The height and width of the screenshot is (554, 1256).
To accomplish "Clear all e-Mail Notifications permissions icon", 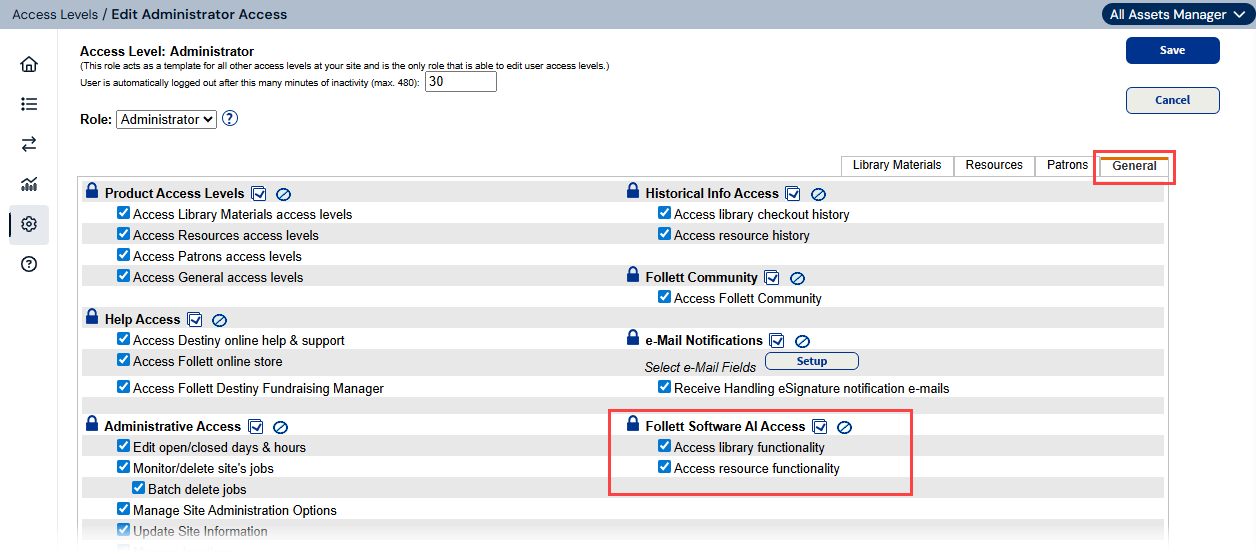I will point(802,341).
